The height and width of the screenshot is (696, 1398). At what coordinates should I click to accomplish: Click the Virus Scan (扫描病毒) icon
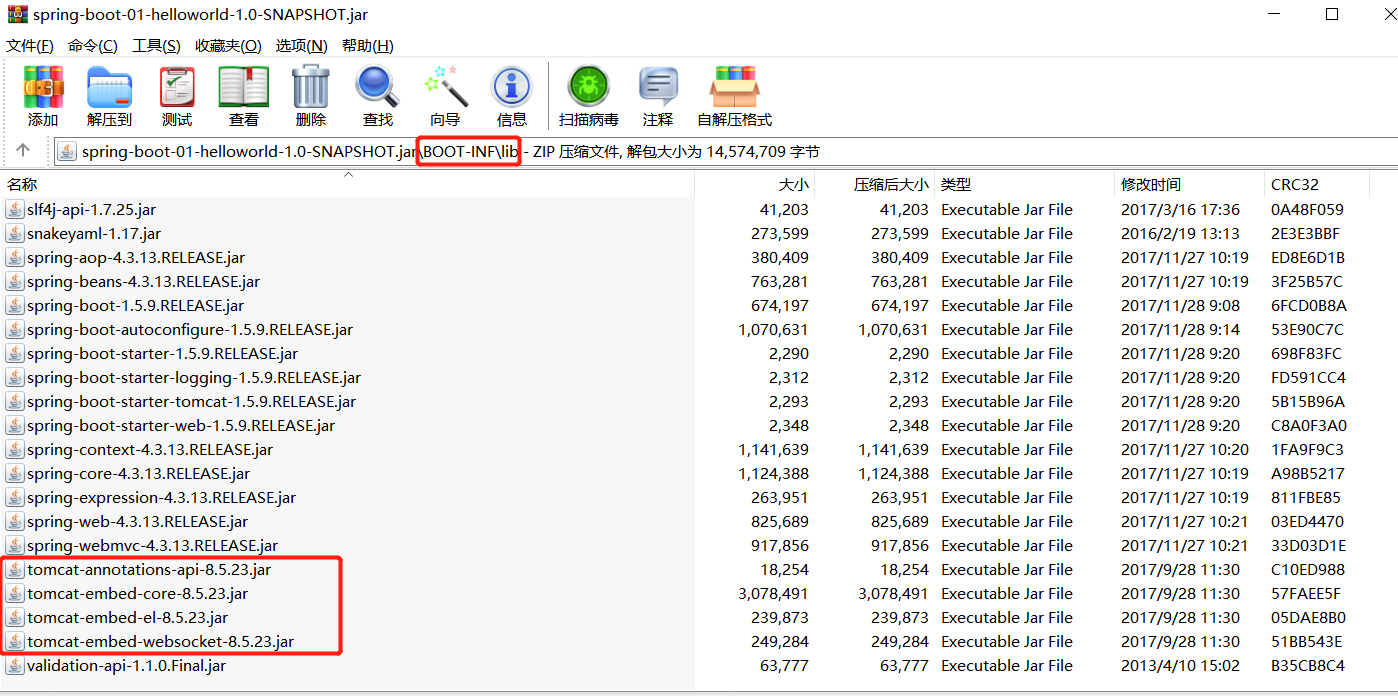pyautogui.click(x=589, y=87)
